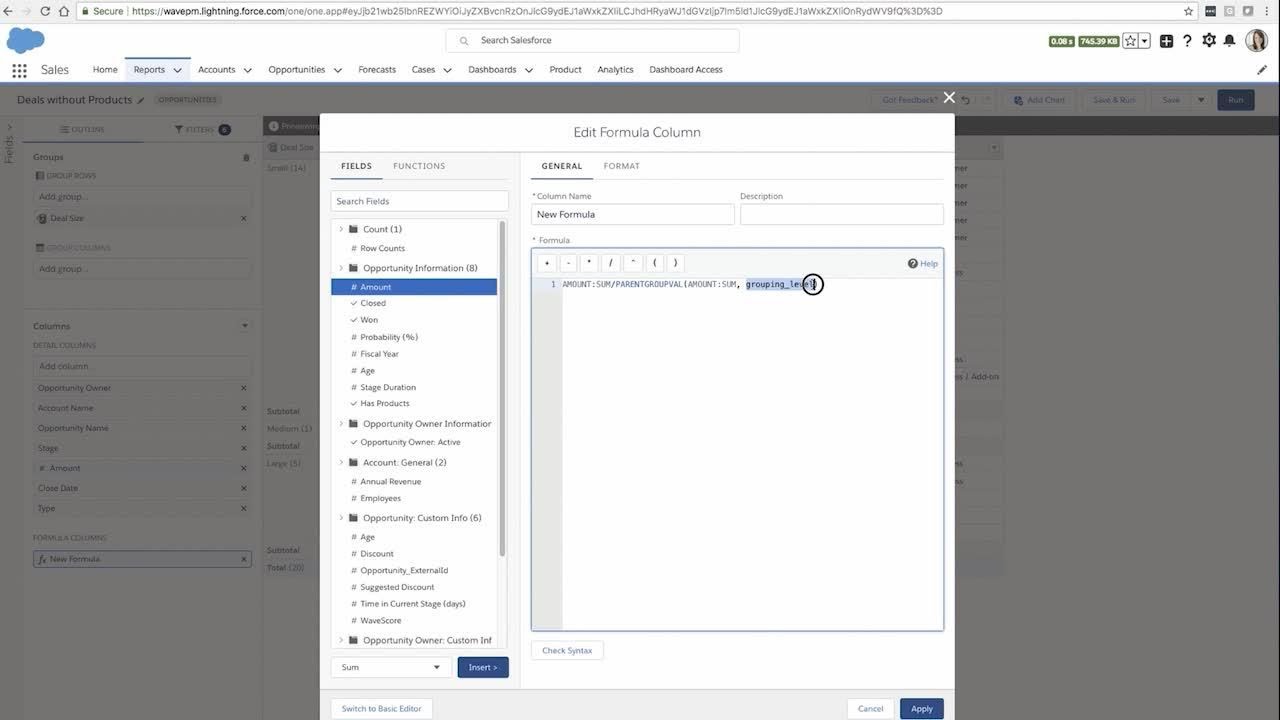Insert a closing parenthesis

(x=675, y=263)
